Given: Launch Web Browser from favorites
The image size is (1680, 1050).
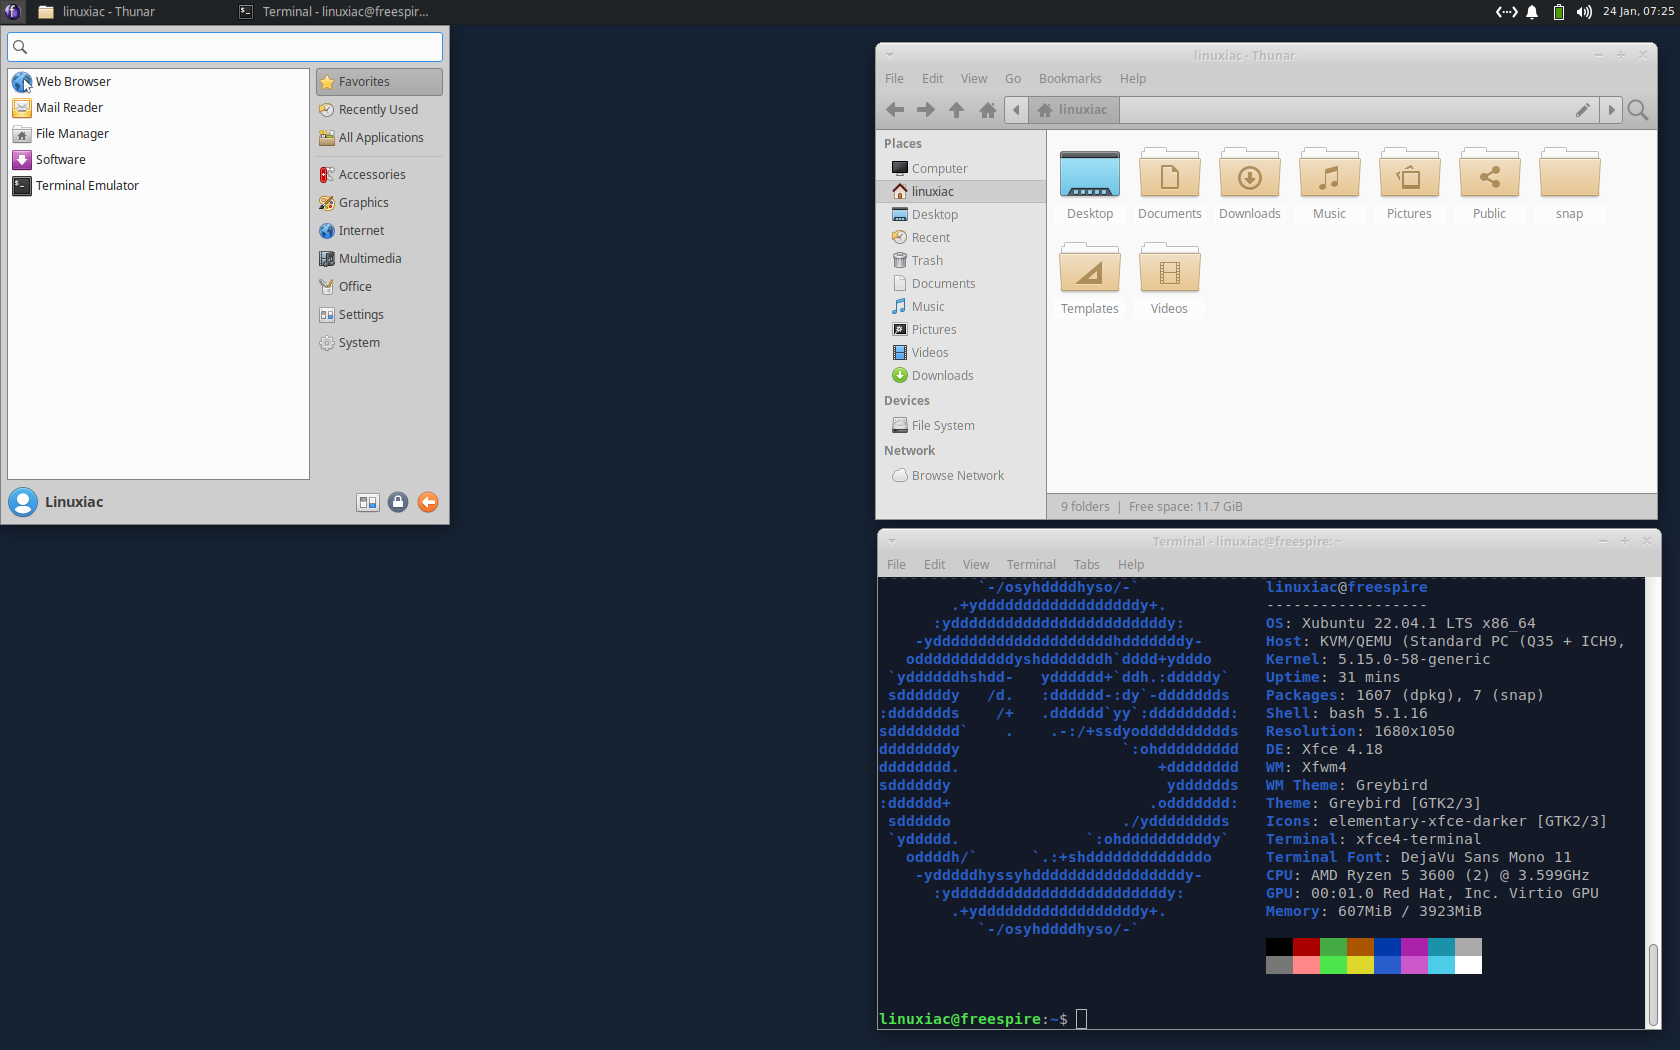Looking at the screenshot, I should coord(158,82).
